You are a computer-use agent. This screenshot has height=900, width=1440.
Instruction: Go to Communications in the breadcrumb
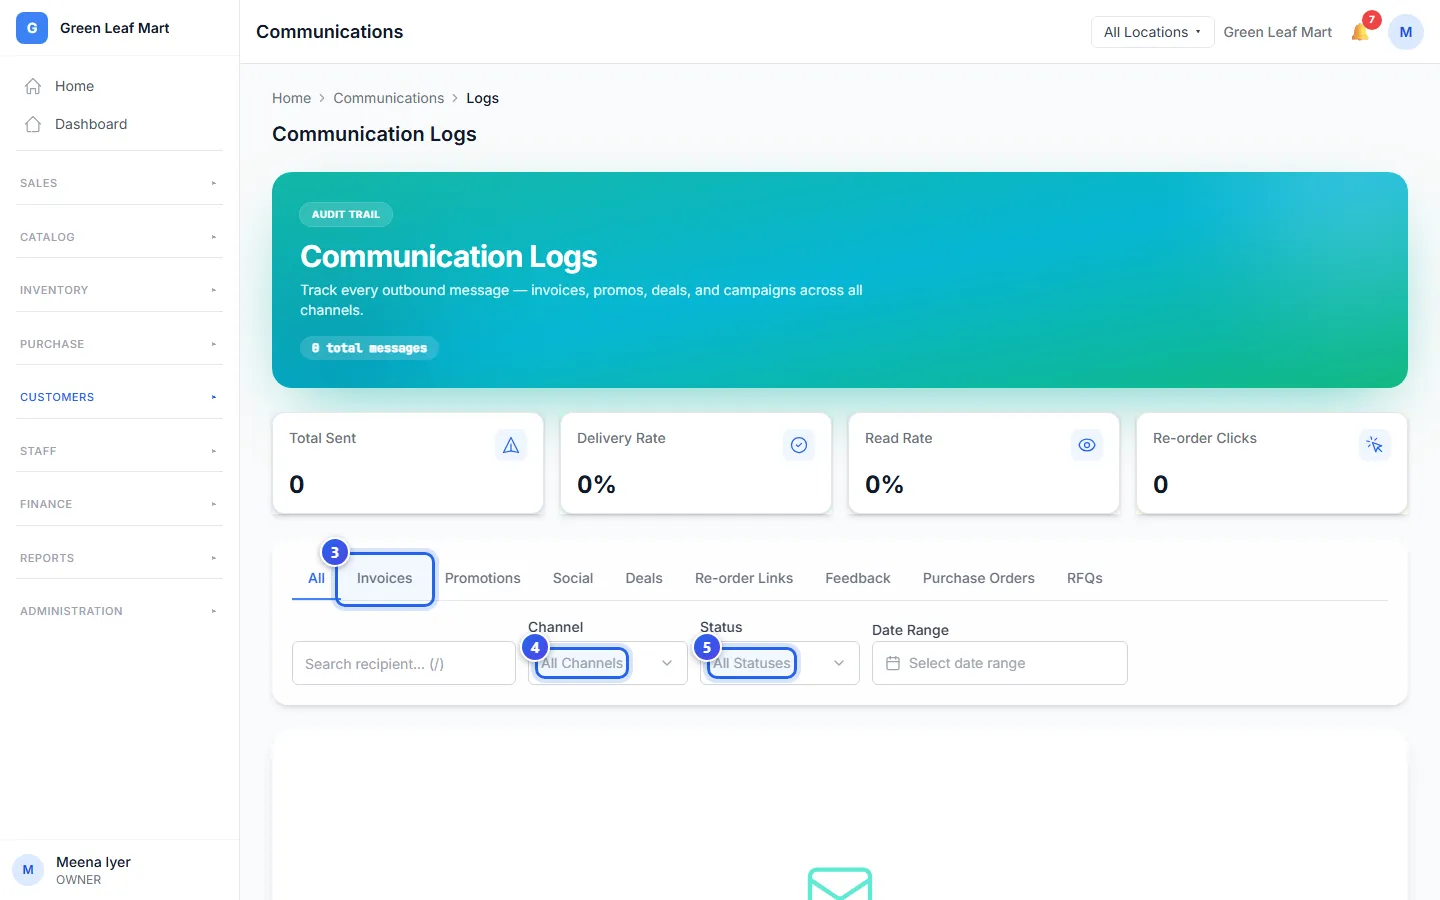pos(389,98)
